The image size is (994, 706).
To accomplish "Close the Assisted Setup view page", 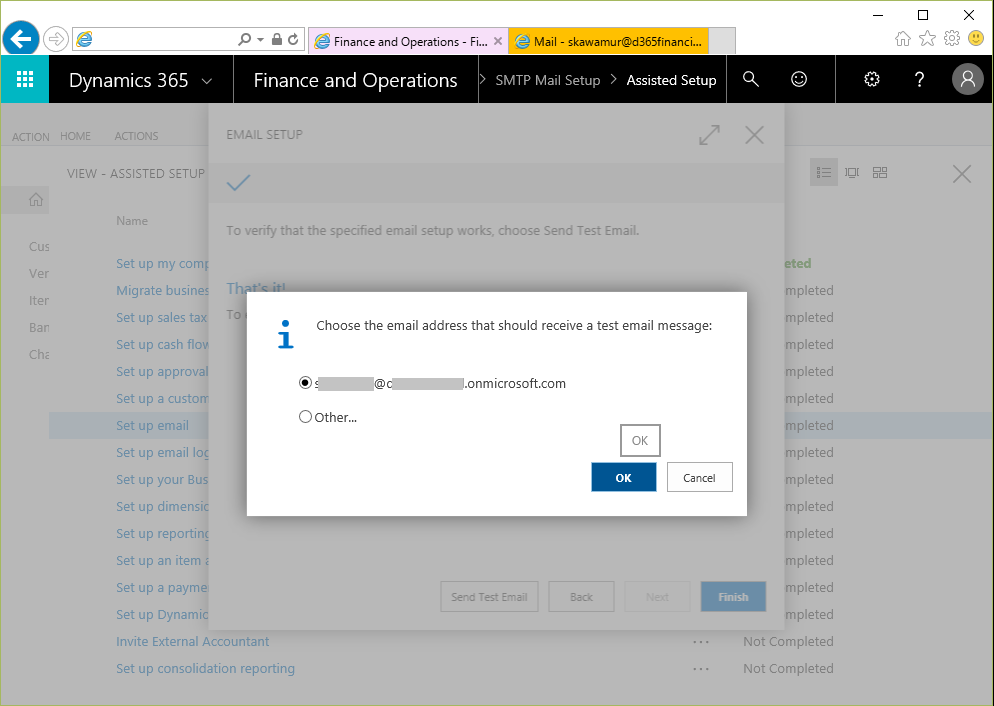I will click(962, 174).
